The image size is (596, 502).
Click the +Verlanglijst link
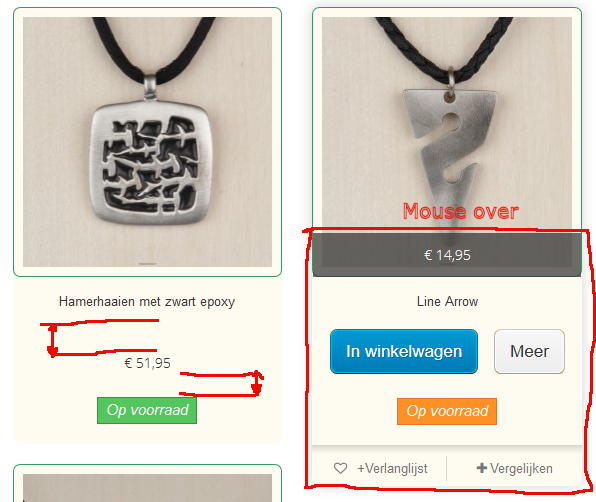point(392,469)
